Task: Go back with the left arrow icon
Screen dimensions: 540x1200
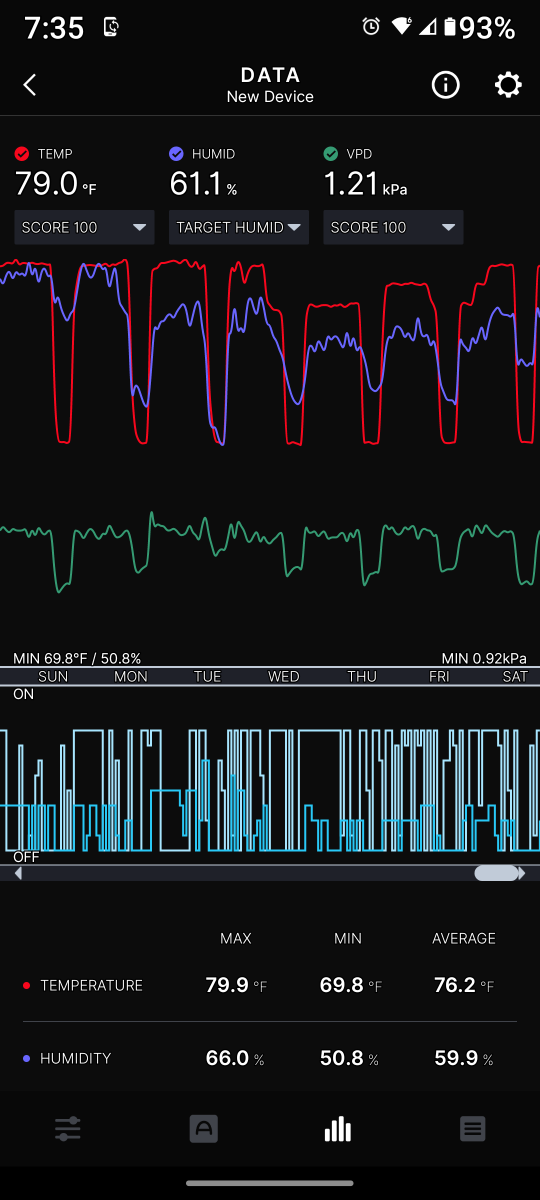Action: click(x=30, y=85)
